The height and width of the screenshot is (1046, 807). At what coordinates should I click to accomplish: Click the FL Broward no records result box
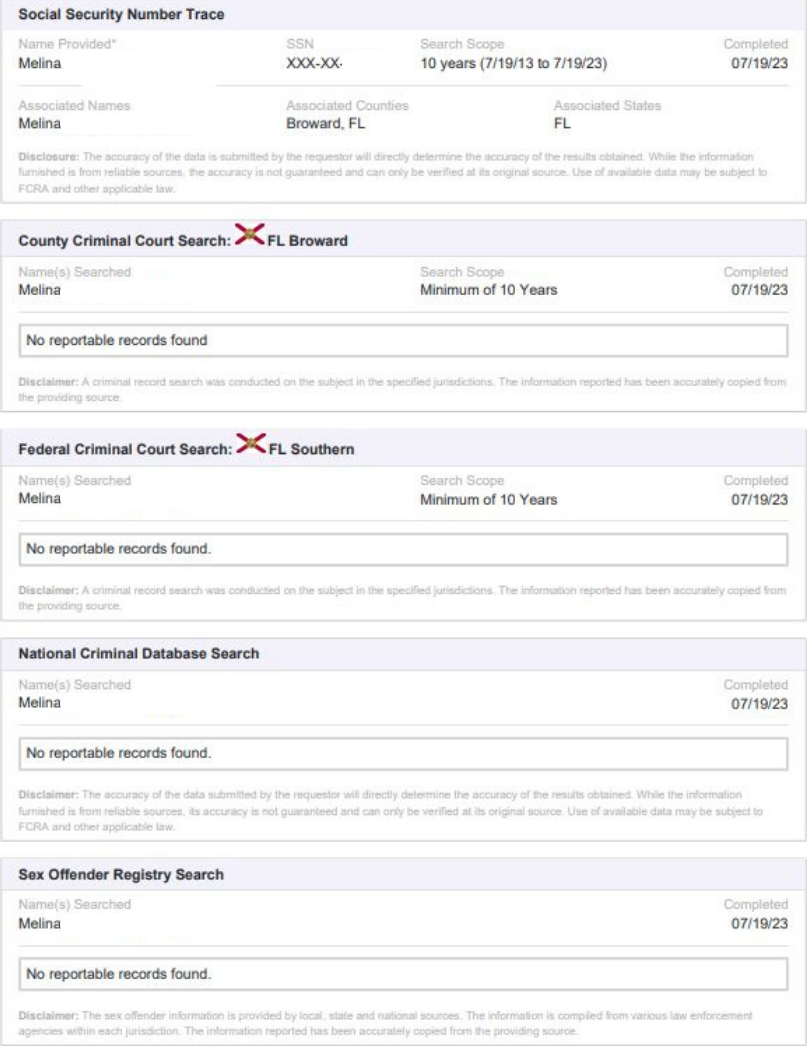pyautogui.click(x=403, y=341)
